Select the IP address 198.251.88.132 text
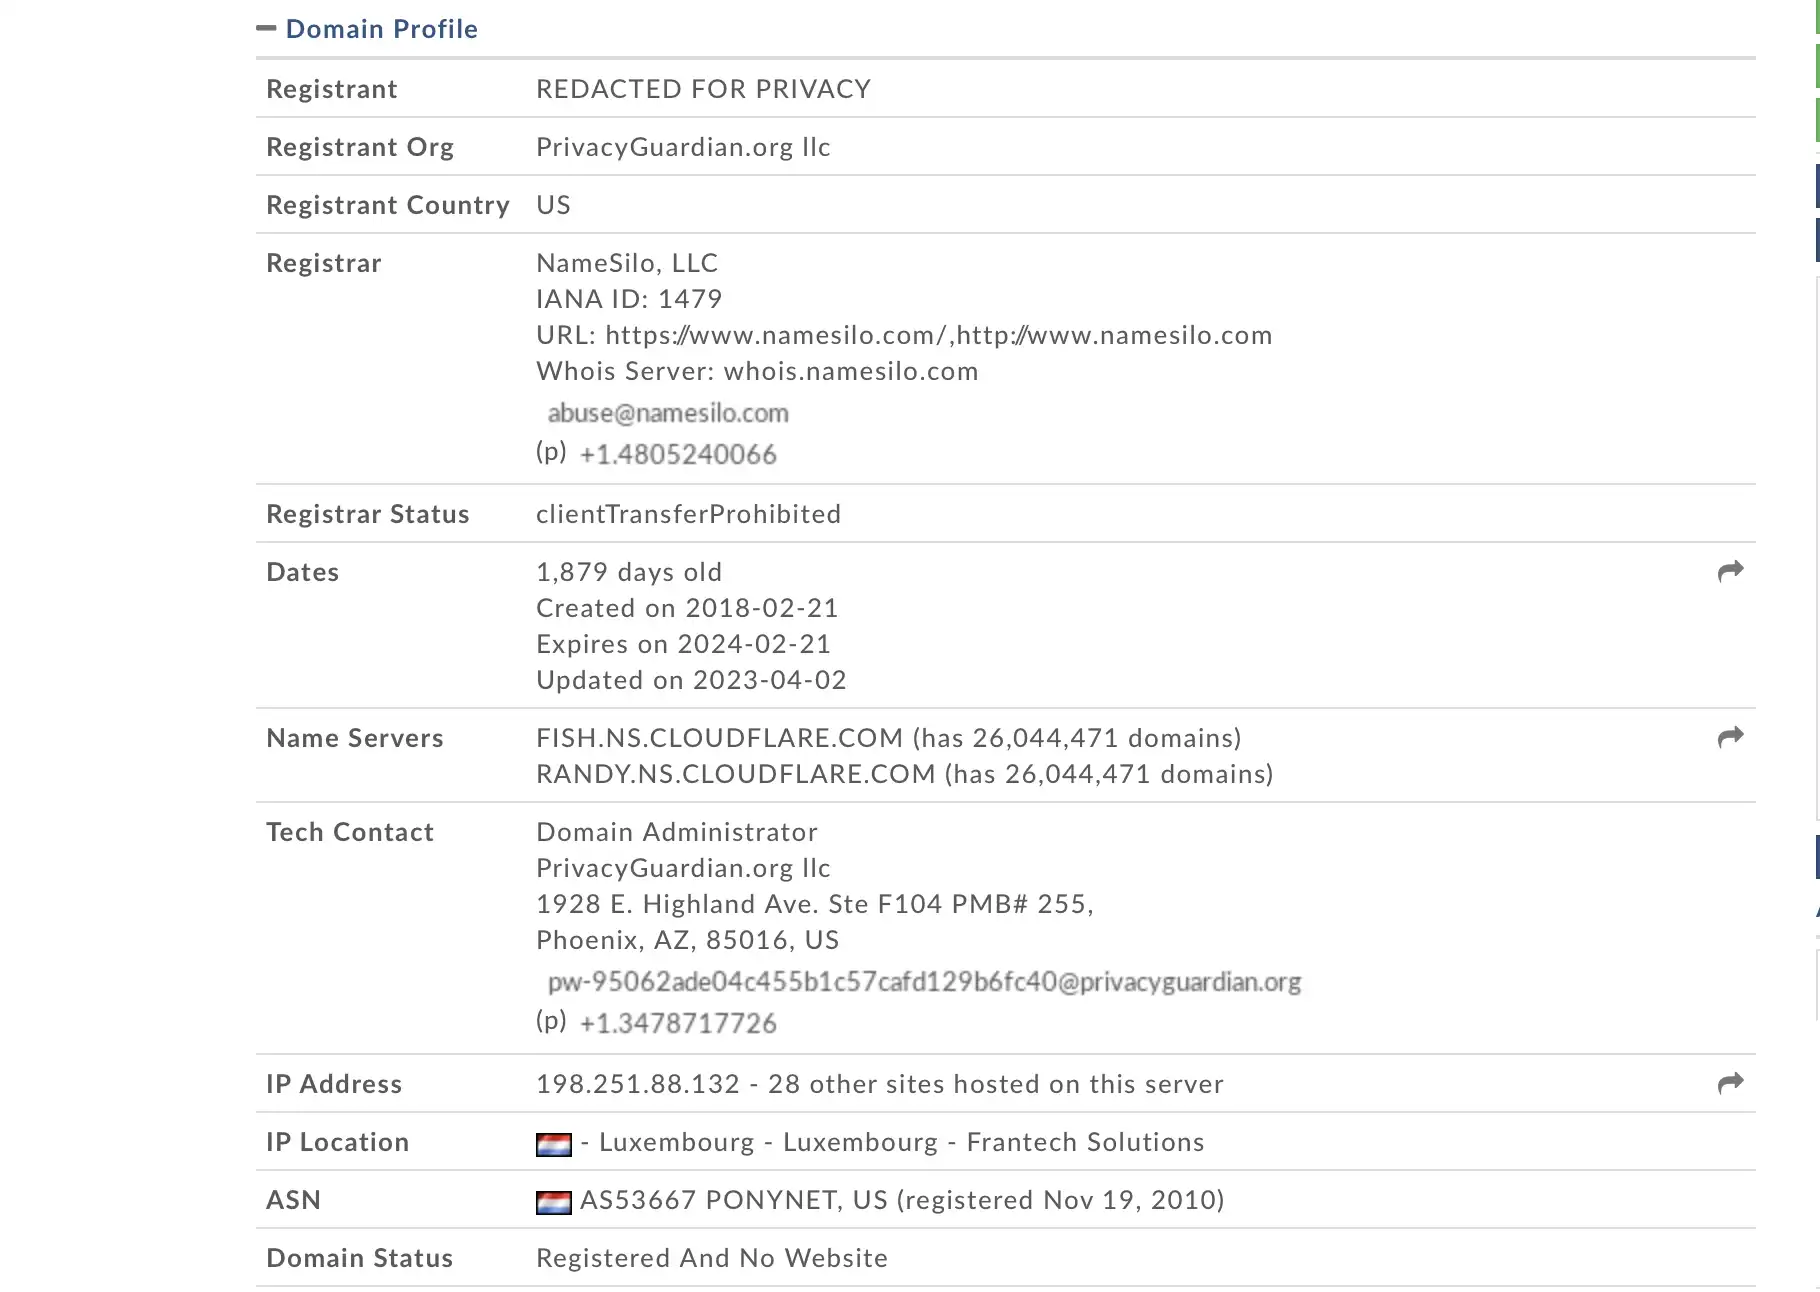 [638, 1084]
